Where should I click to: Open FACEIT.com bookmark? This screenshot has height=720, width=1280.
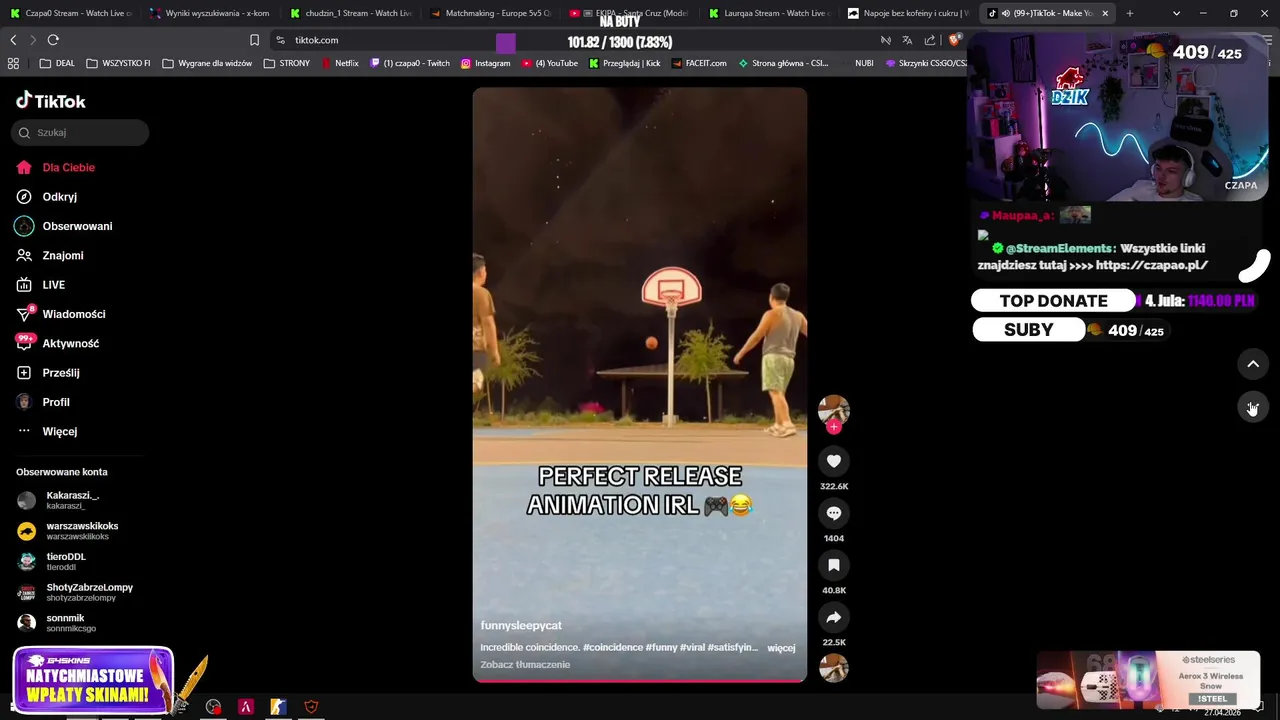point(699,63)
